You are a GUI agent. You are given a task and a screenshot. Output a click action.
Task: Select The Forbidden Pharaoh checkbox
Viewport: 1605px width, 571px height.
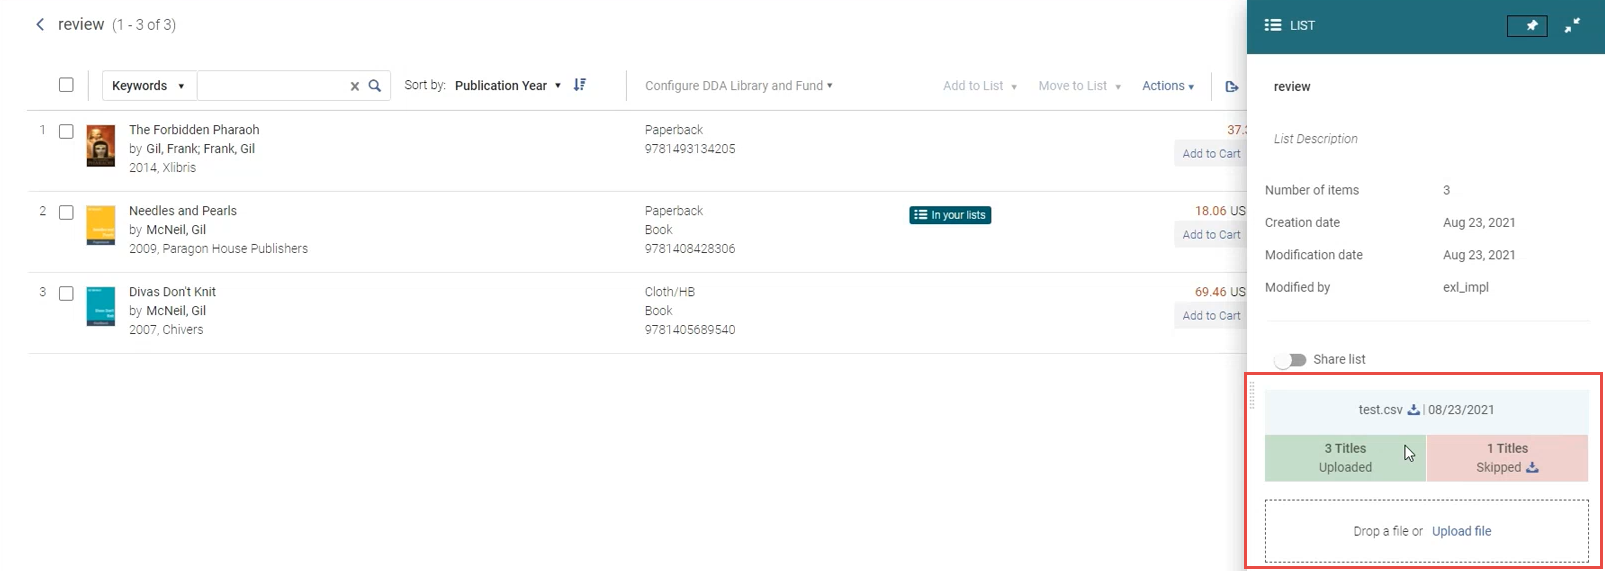pos(66,131)
